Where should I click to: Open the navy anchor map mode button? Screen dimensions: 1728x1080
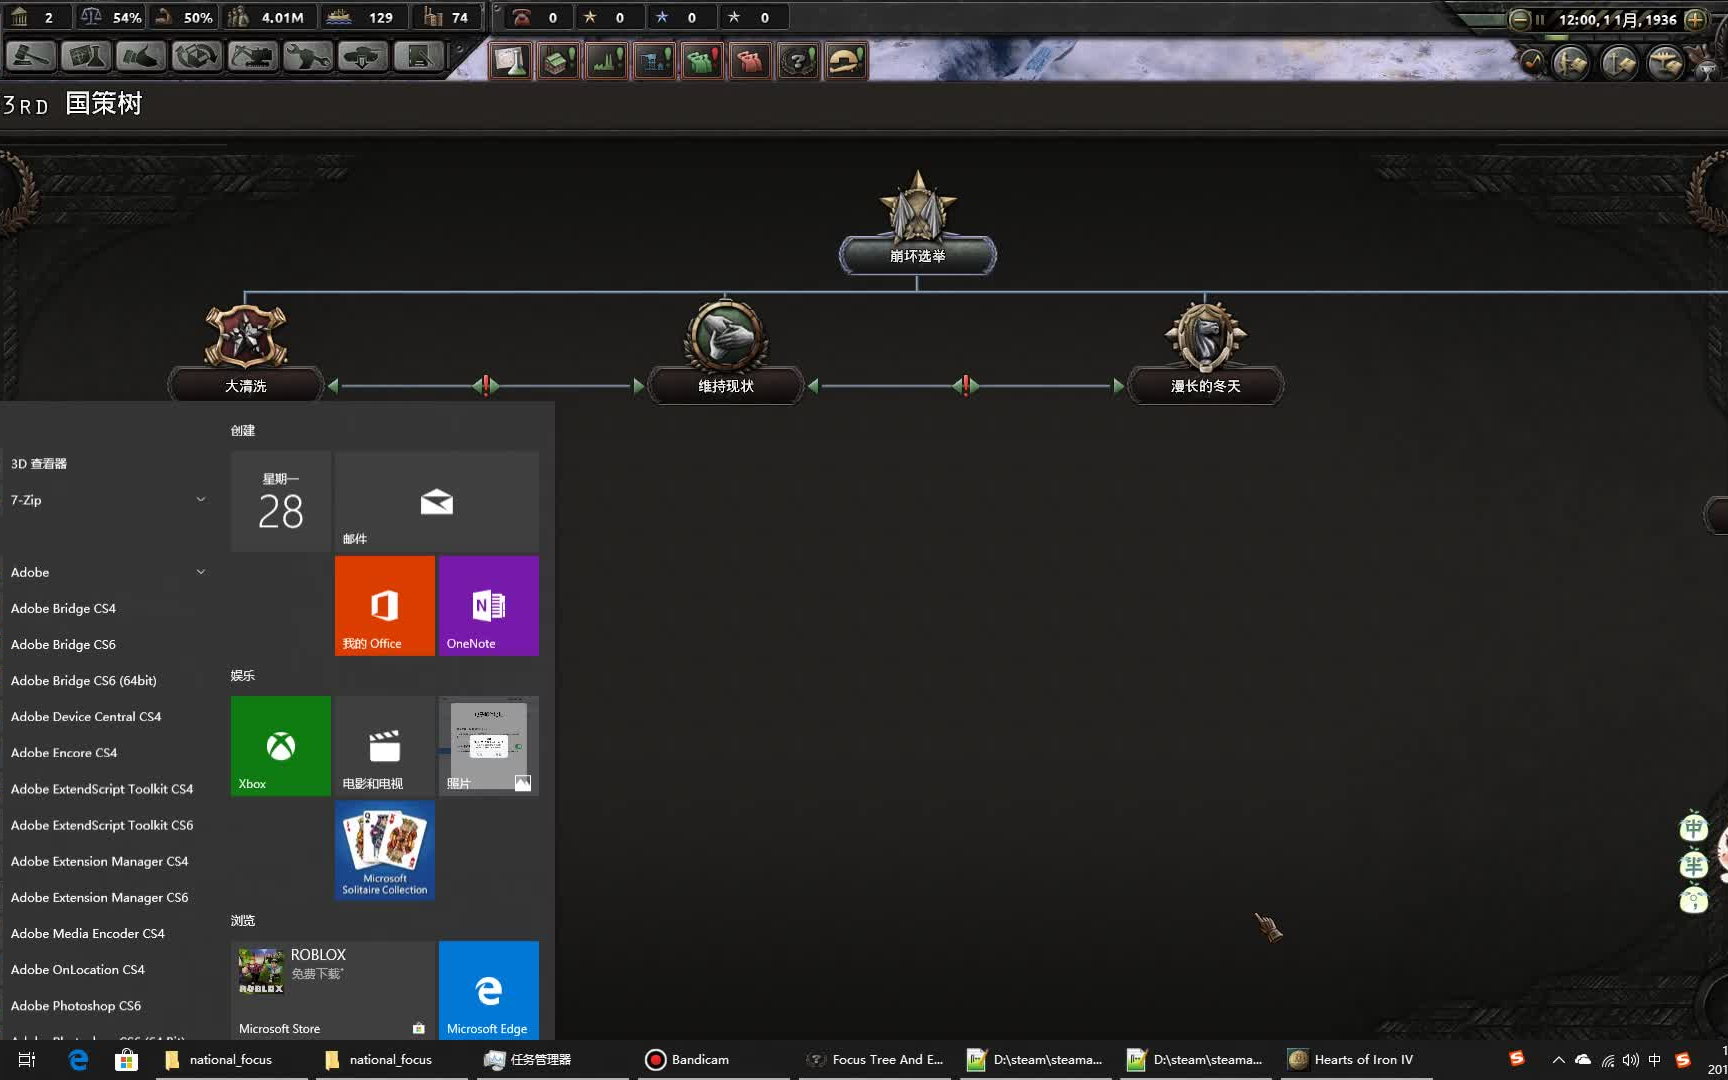click(1618, 63)
